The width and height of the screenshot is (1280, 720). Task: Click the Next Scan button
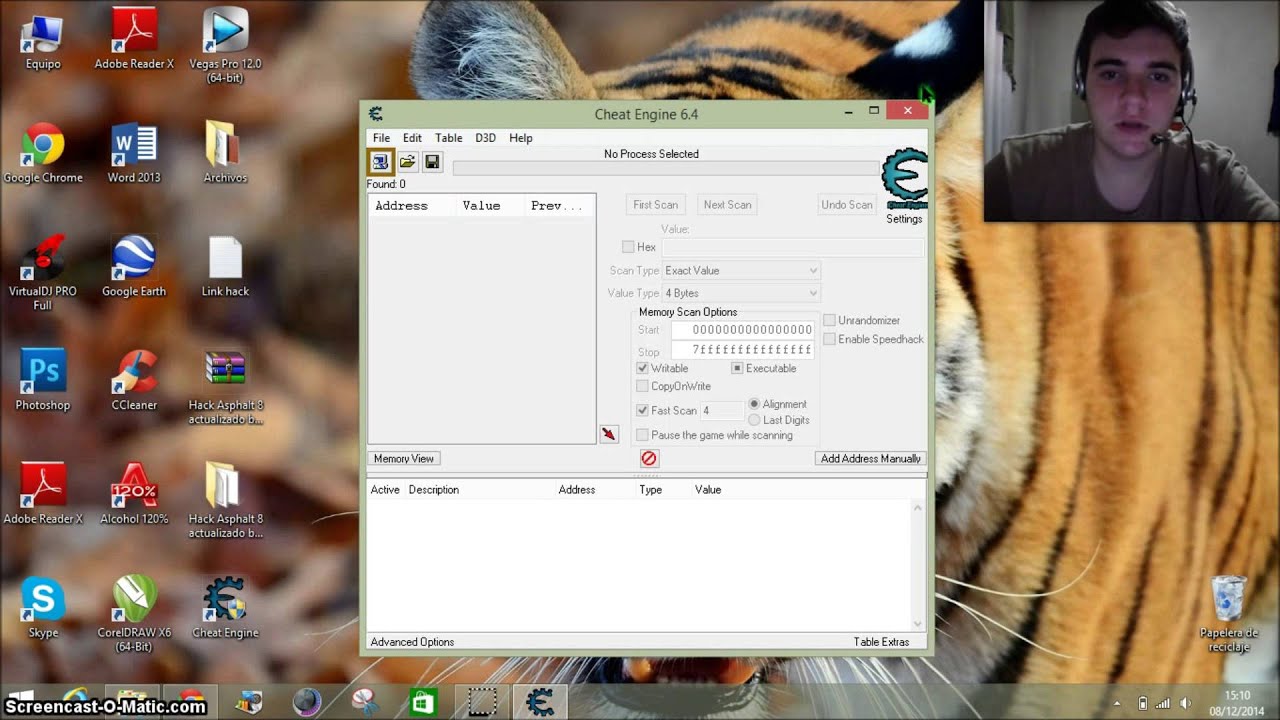[727, 204]
